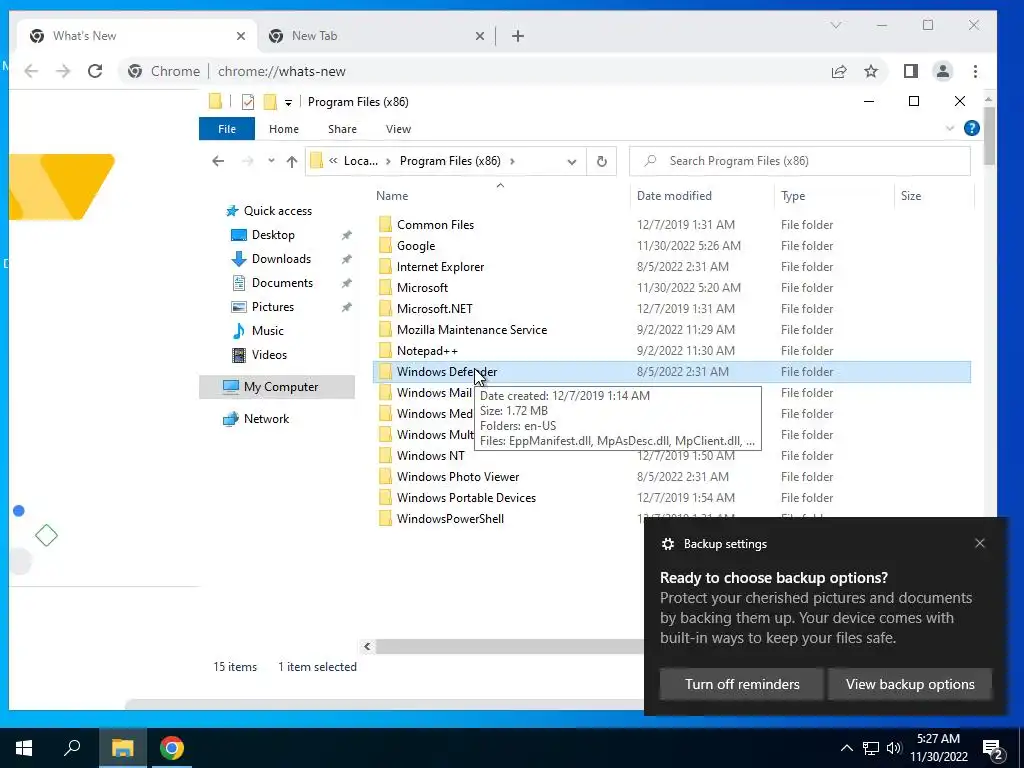Open taskbar search magnifier
1024x768 pixels.
click(x=72, y=747)
